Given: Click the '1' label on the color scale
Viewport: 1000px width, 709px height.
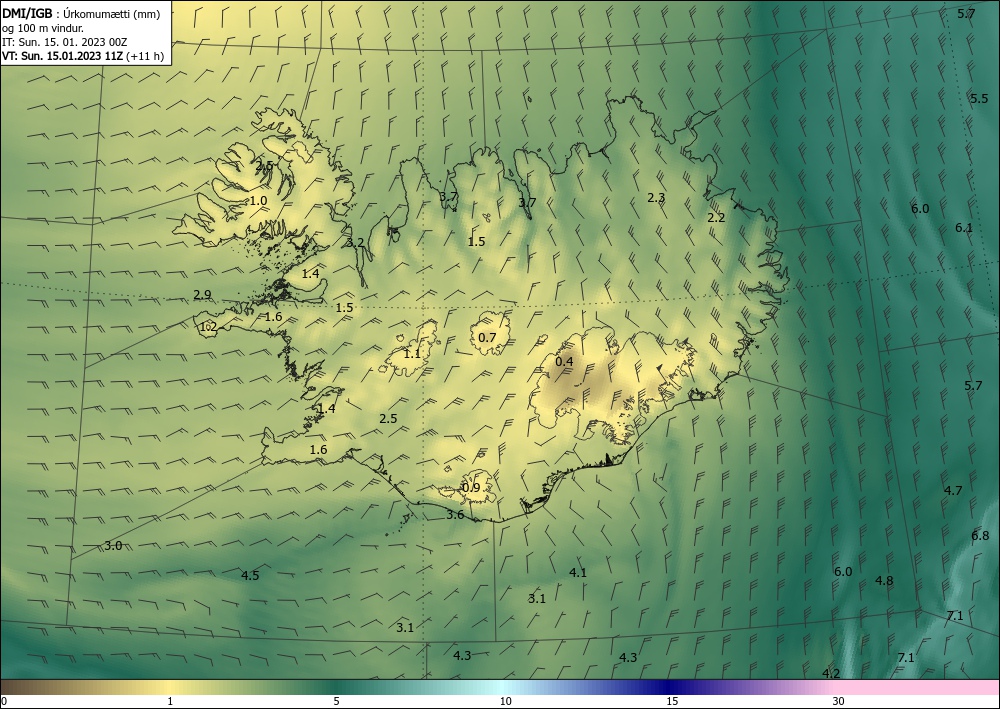Looking at the screenshot, I should [170, 701].
